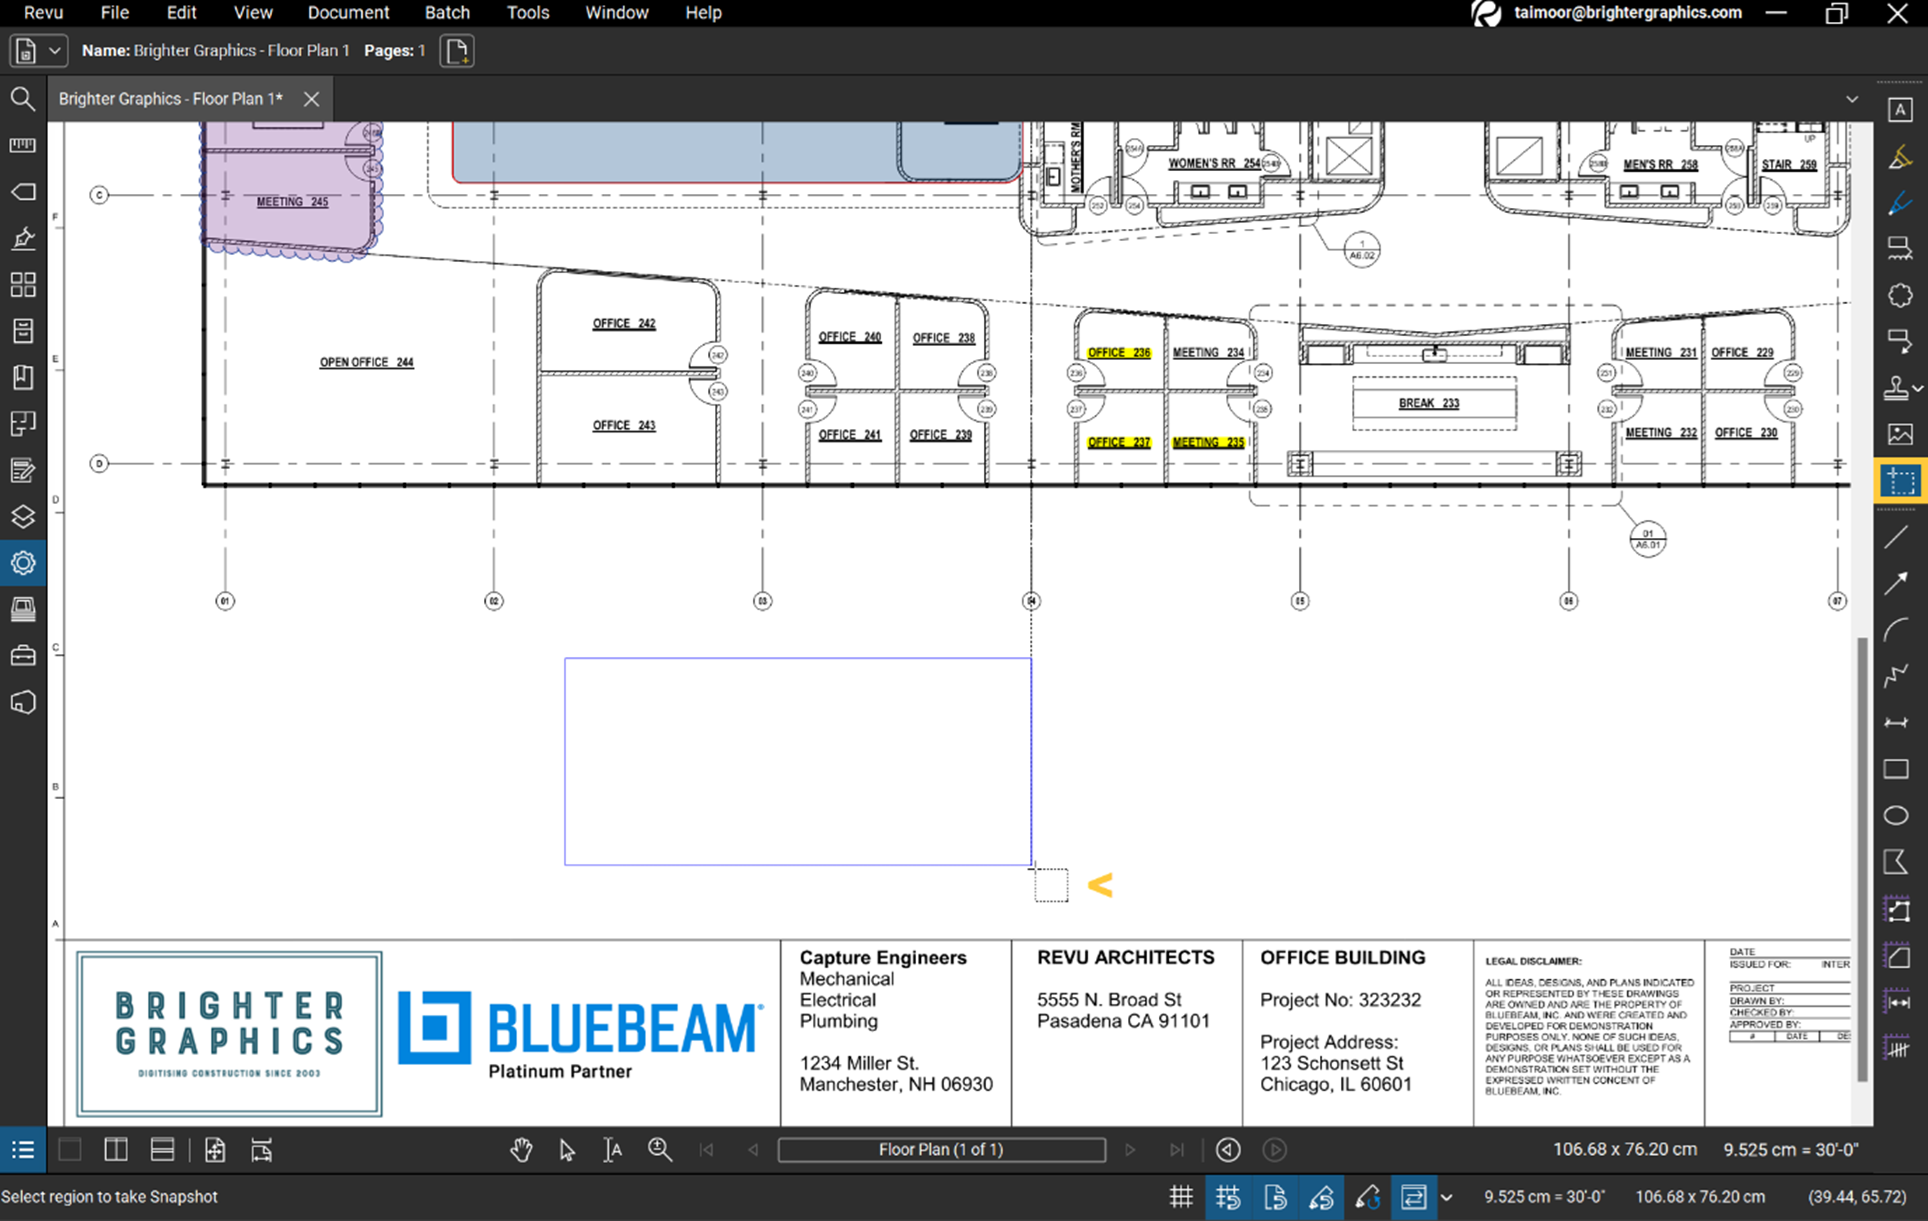
Task: Open the Edit menu
Action: (181, 13)
